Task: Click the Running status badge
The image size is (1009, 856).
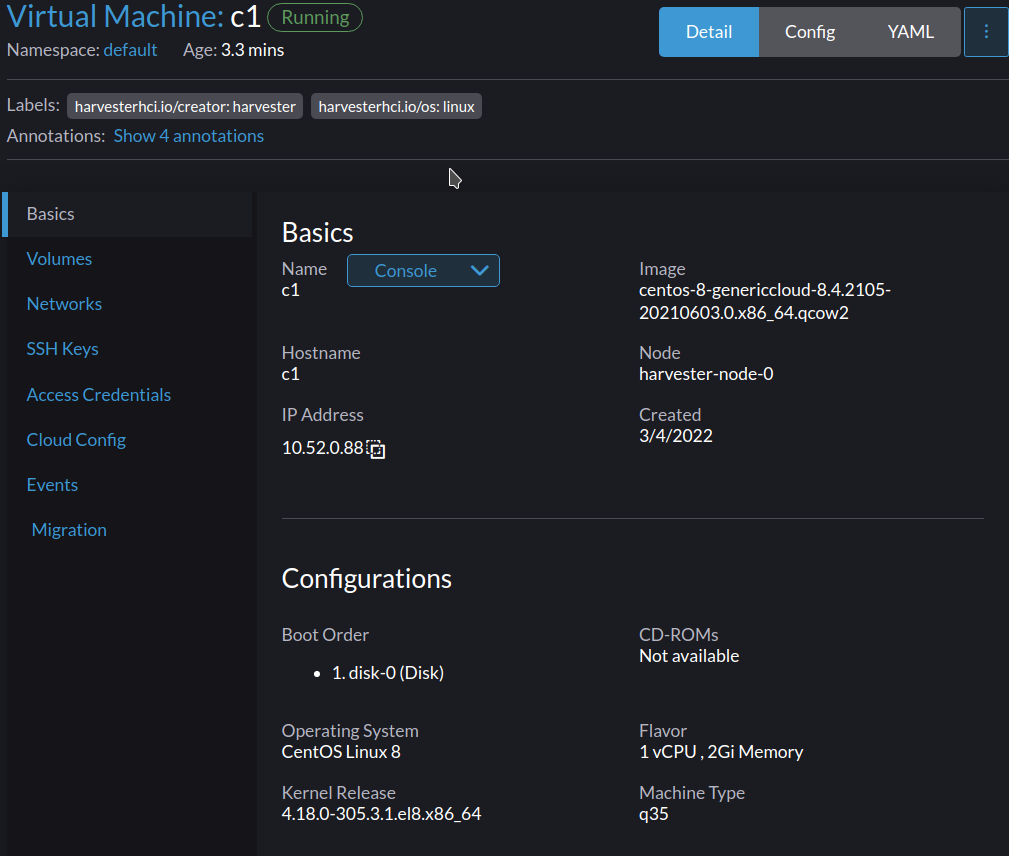Action: click(x=314, y=17)
